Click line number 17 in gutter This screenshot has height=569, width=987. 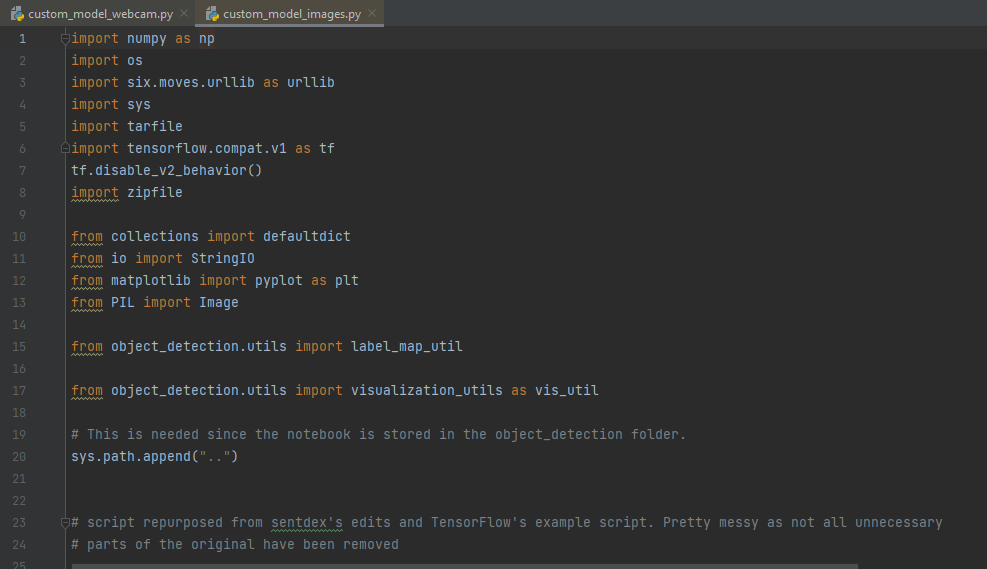20,391
